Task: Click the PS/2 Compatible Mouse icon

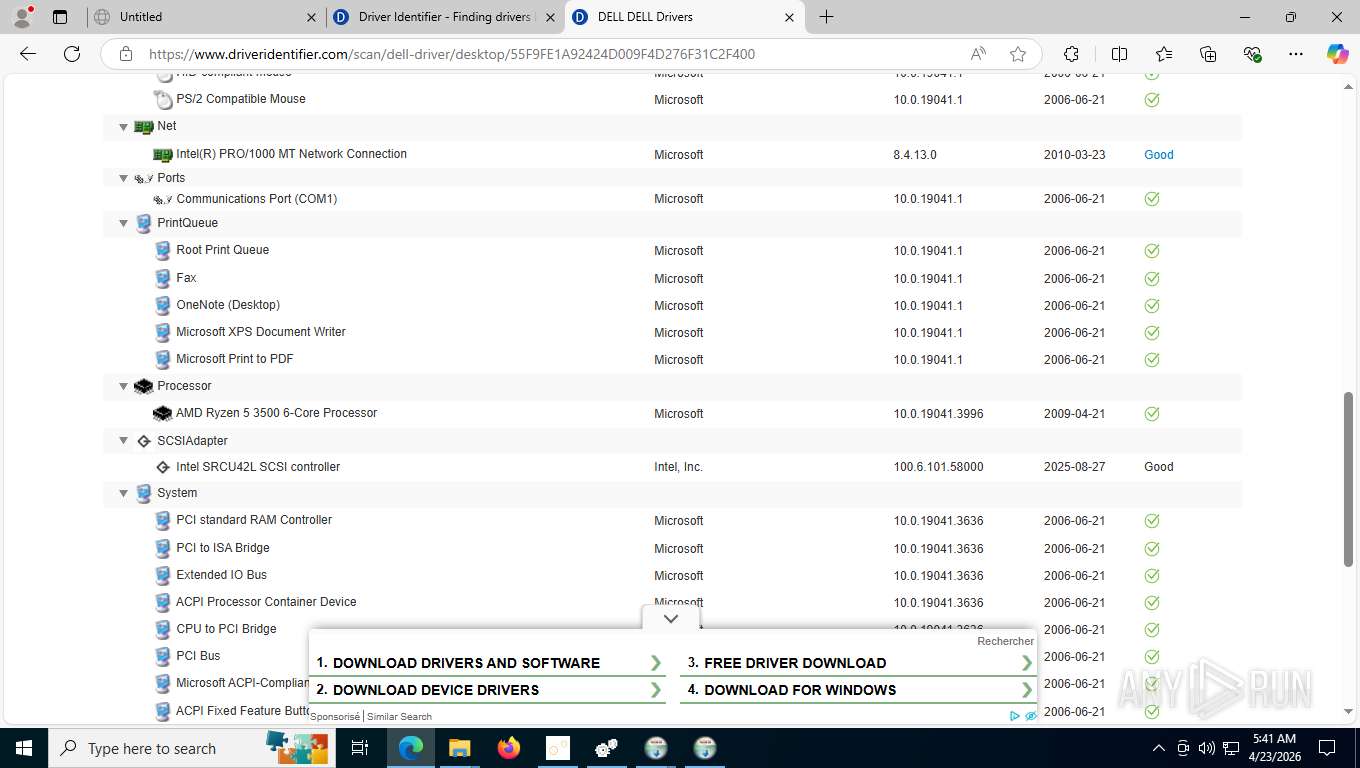Action: point(163,100)
